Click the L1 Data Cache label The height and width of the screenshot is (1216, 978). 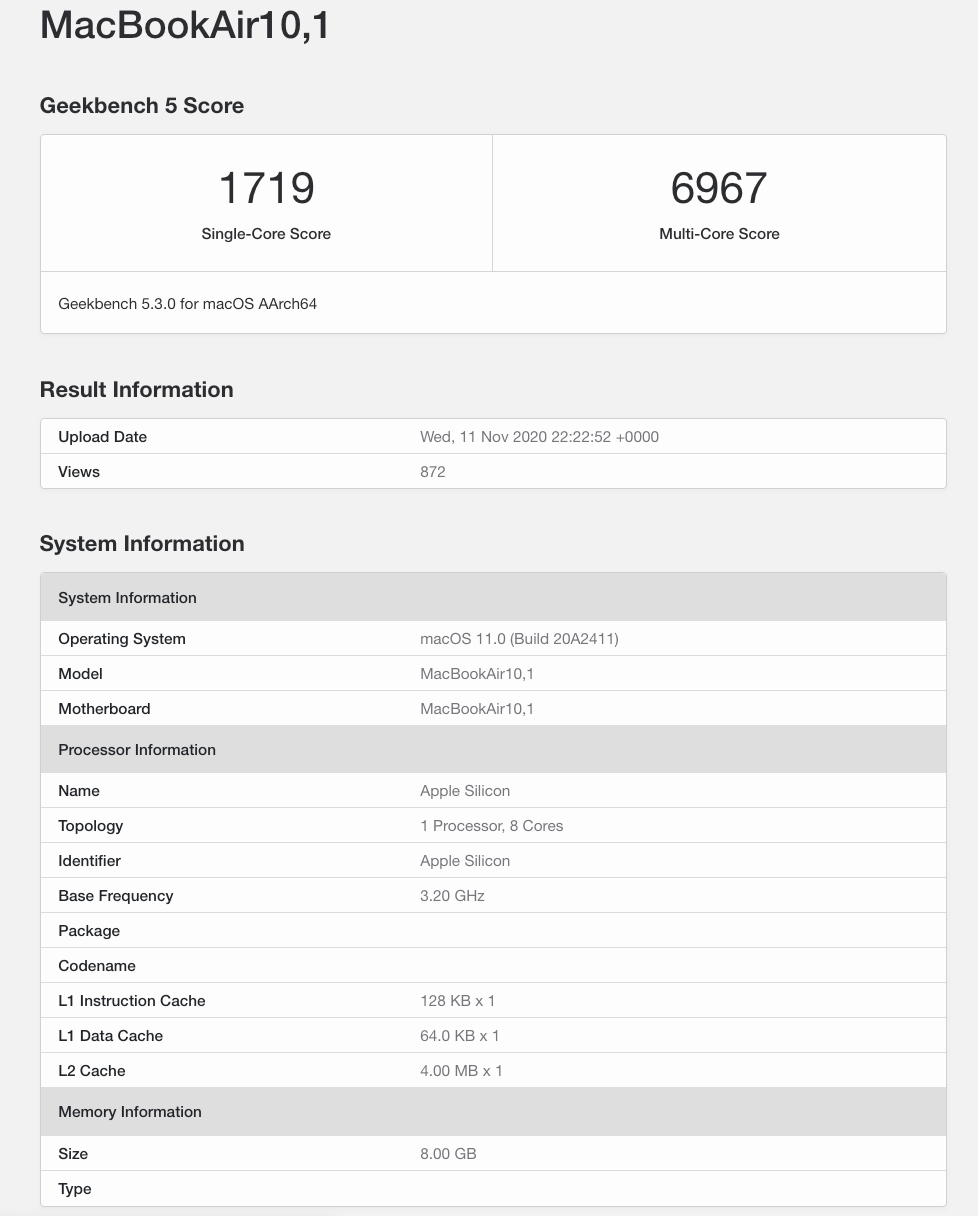point(111,1036)
